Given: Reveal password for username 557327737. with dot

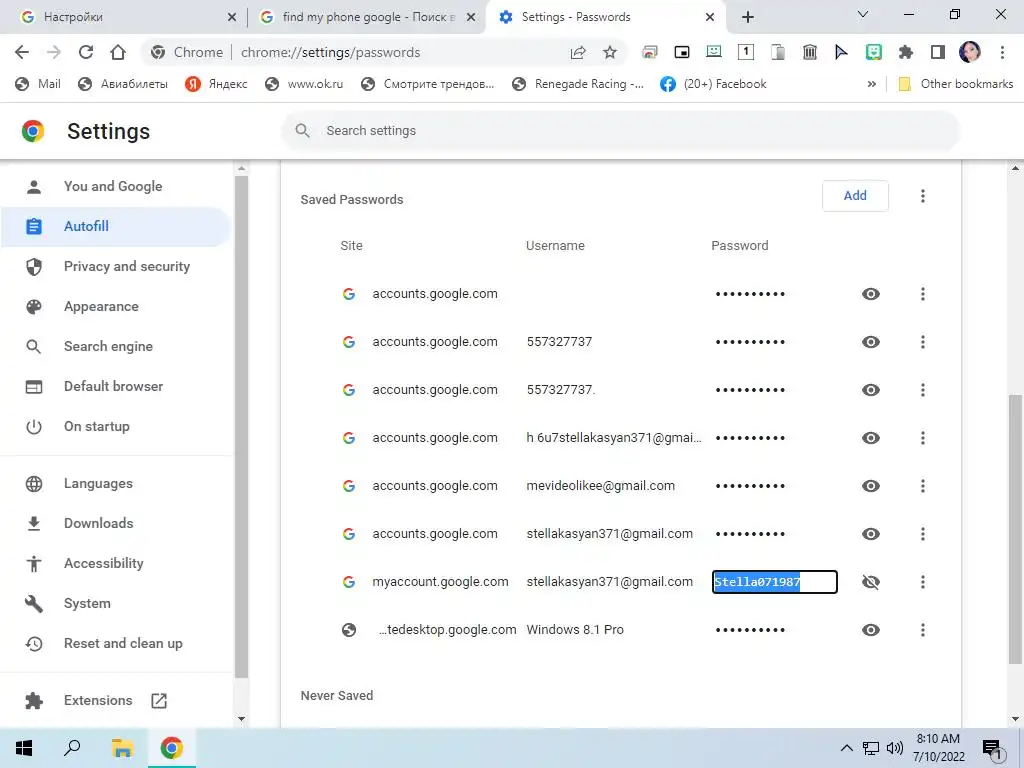Looking at the screenshot, I should pyautogui.click(x=871, y=390).
